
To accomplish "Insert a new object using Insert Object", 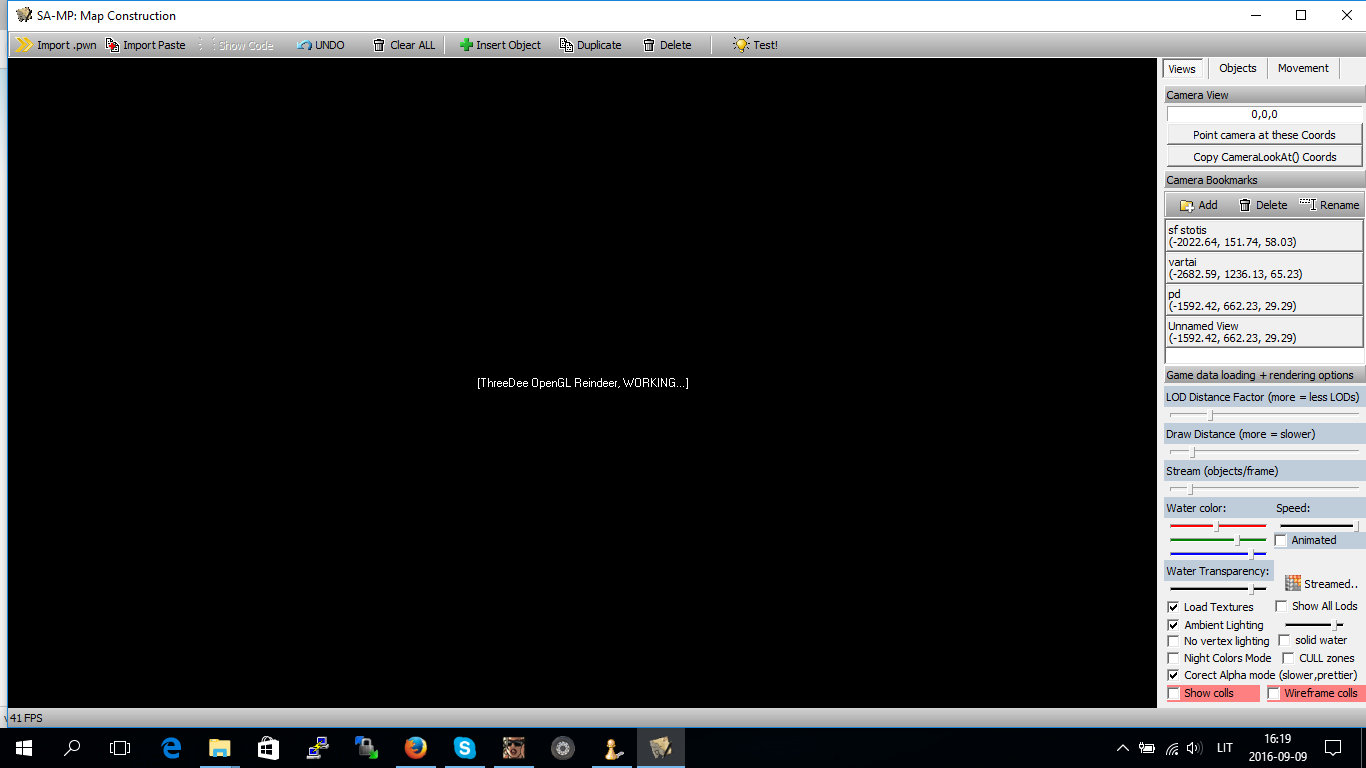I will (500, 45).
